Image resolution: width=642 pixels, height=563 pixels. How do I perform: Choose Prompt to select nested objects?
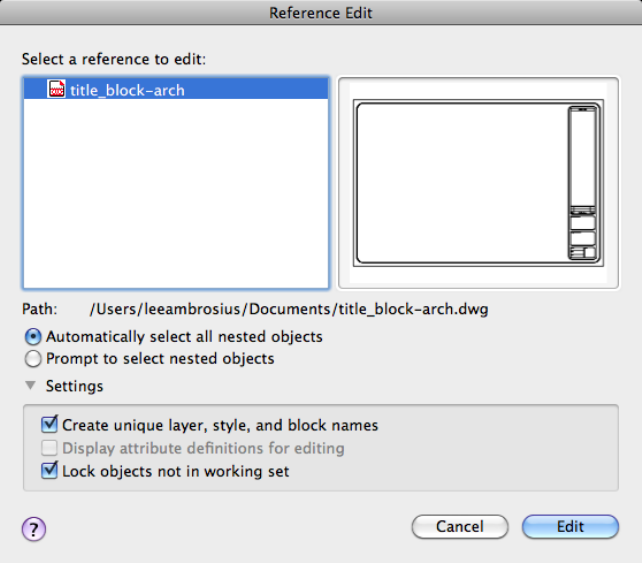coord(34,359)
